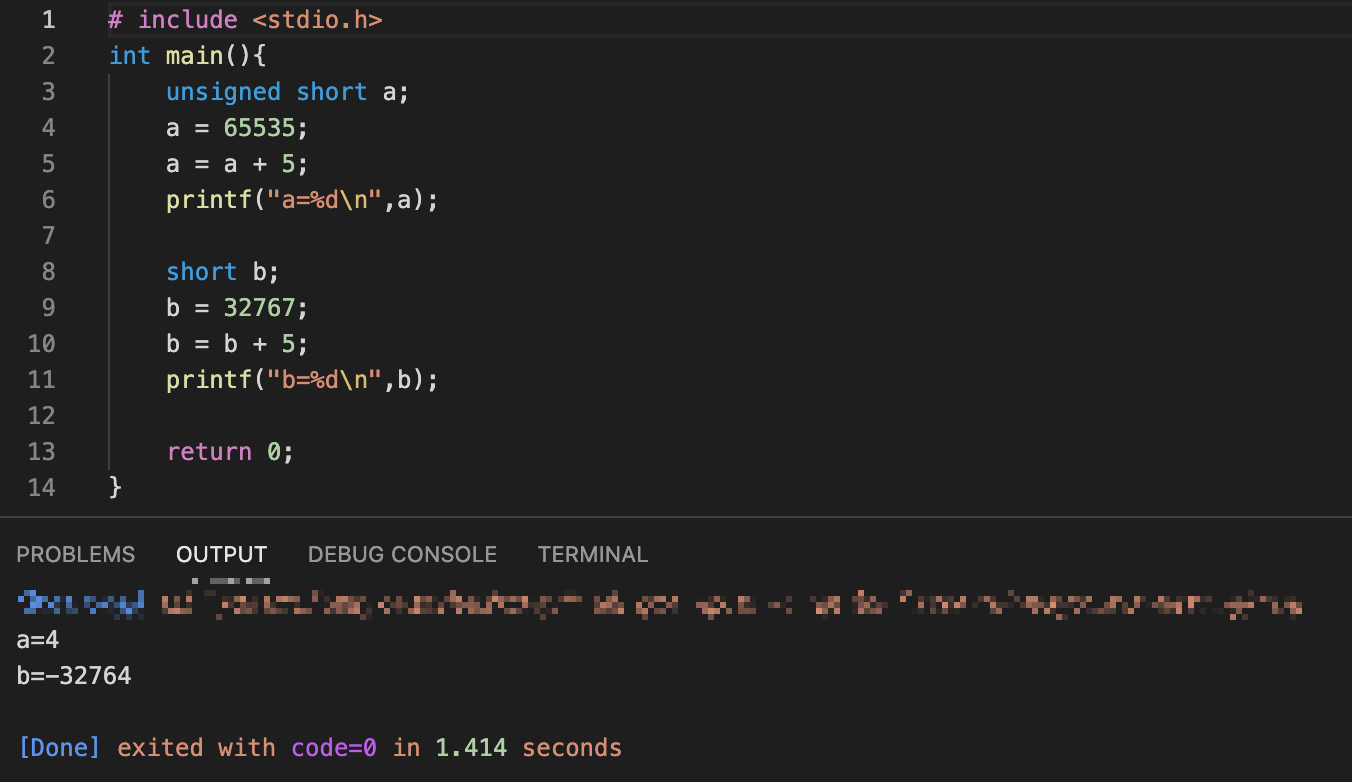This screenshot has width=1352, height=782.
Task: Click the 'a=4' output line
Action: 38,640
